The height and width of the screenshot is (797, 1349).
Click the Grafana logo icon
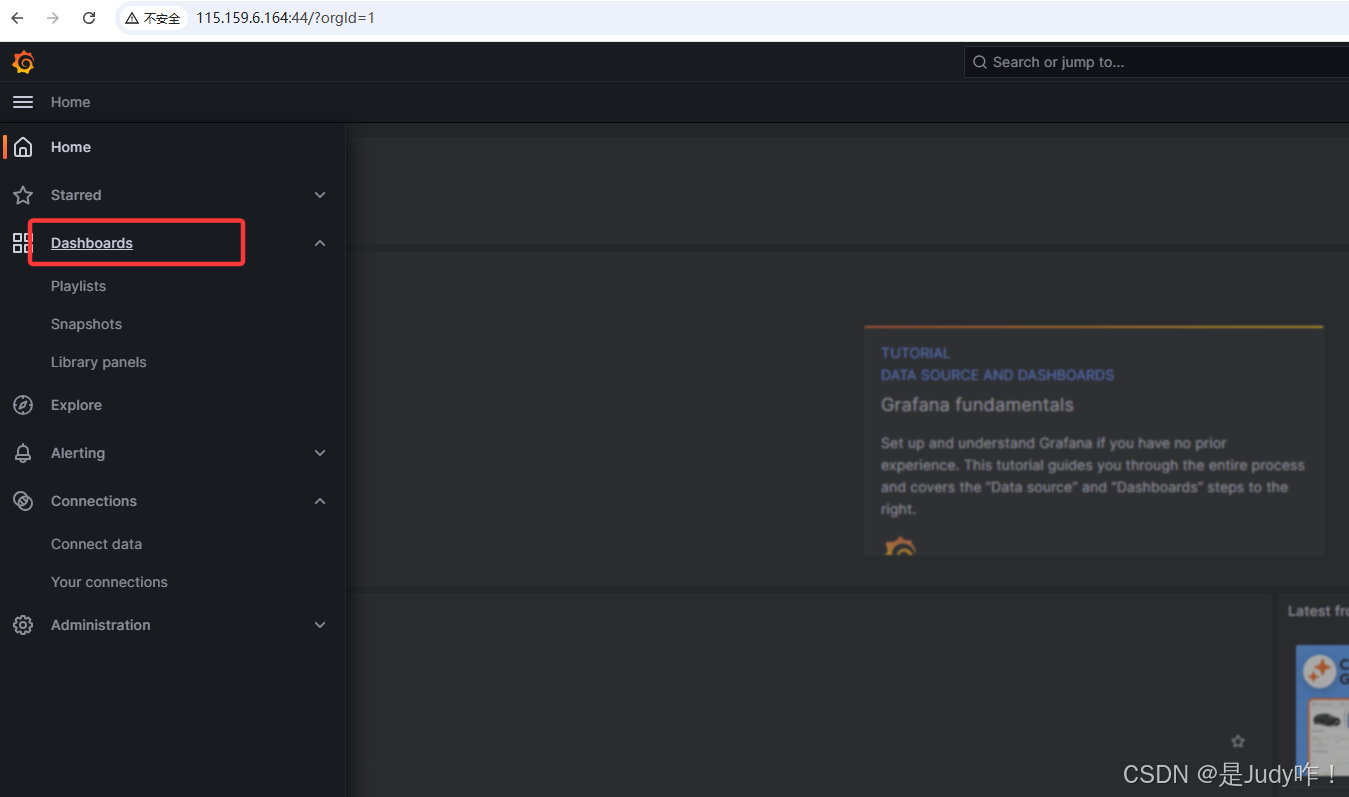(23, 62)
